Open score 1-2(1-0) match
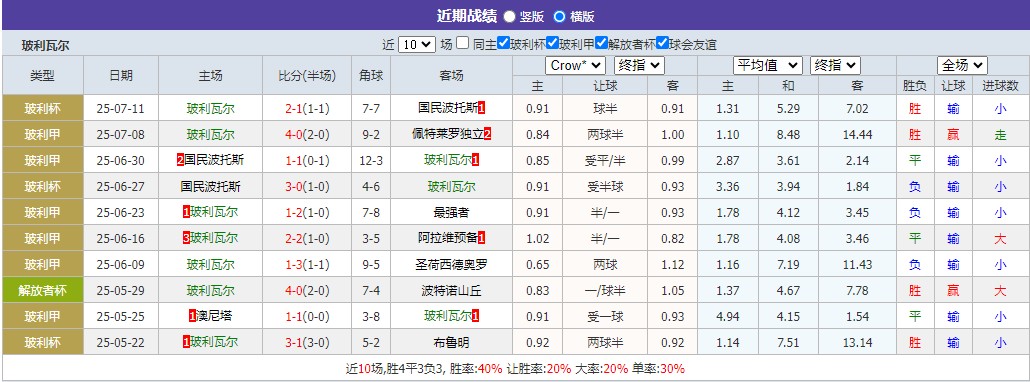The image size is (1030, 382). 307,213
